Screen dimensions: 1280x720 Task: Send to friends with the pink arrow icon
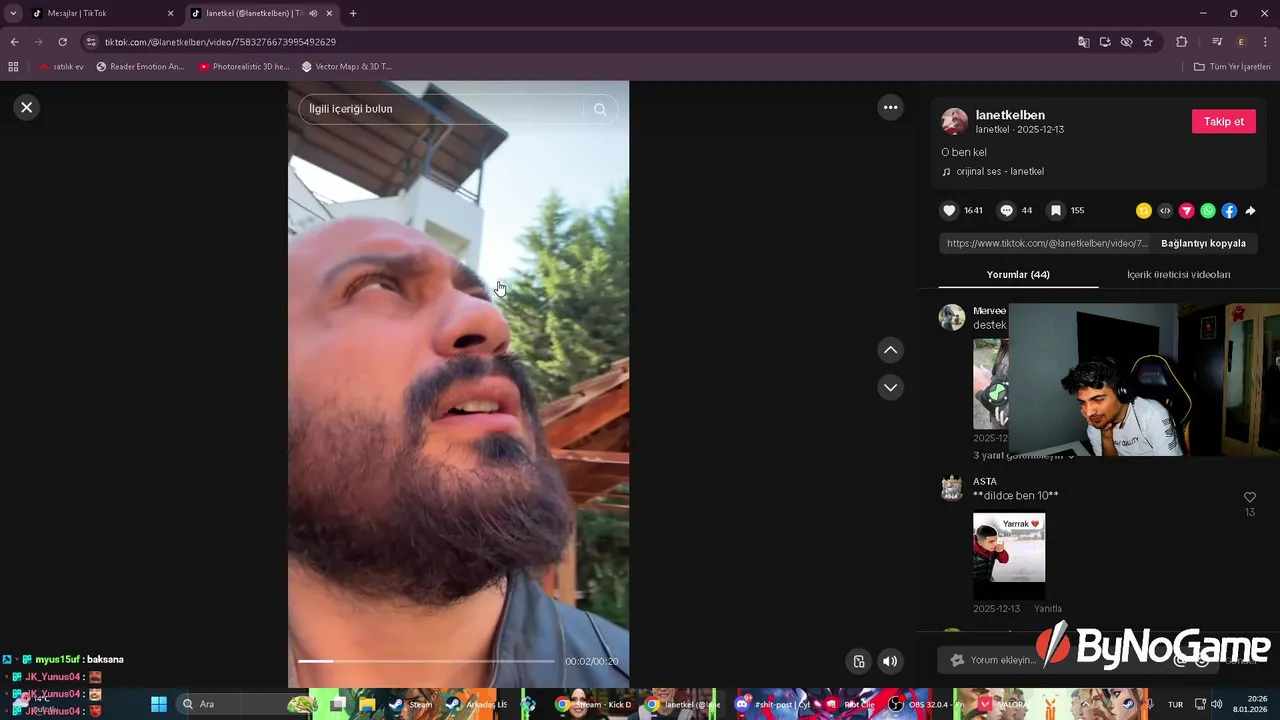coord(1186,210)
